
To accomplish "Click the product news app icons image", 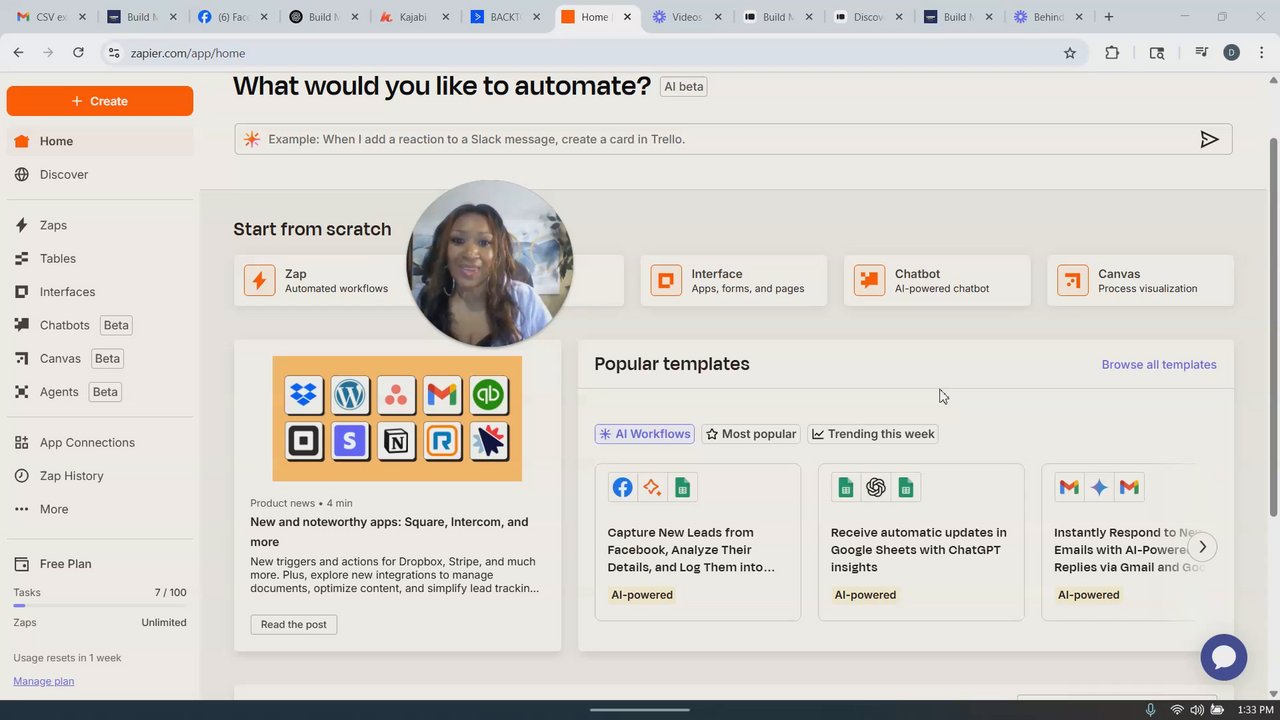I will click(x=397, y=418).
